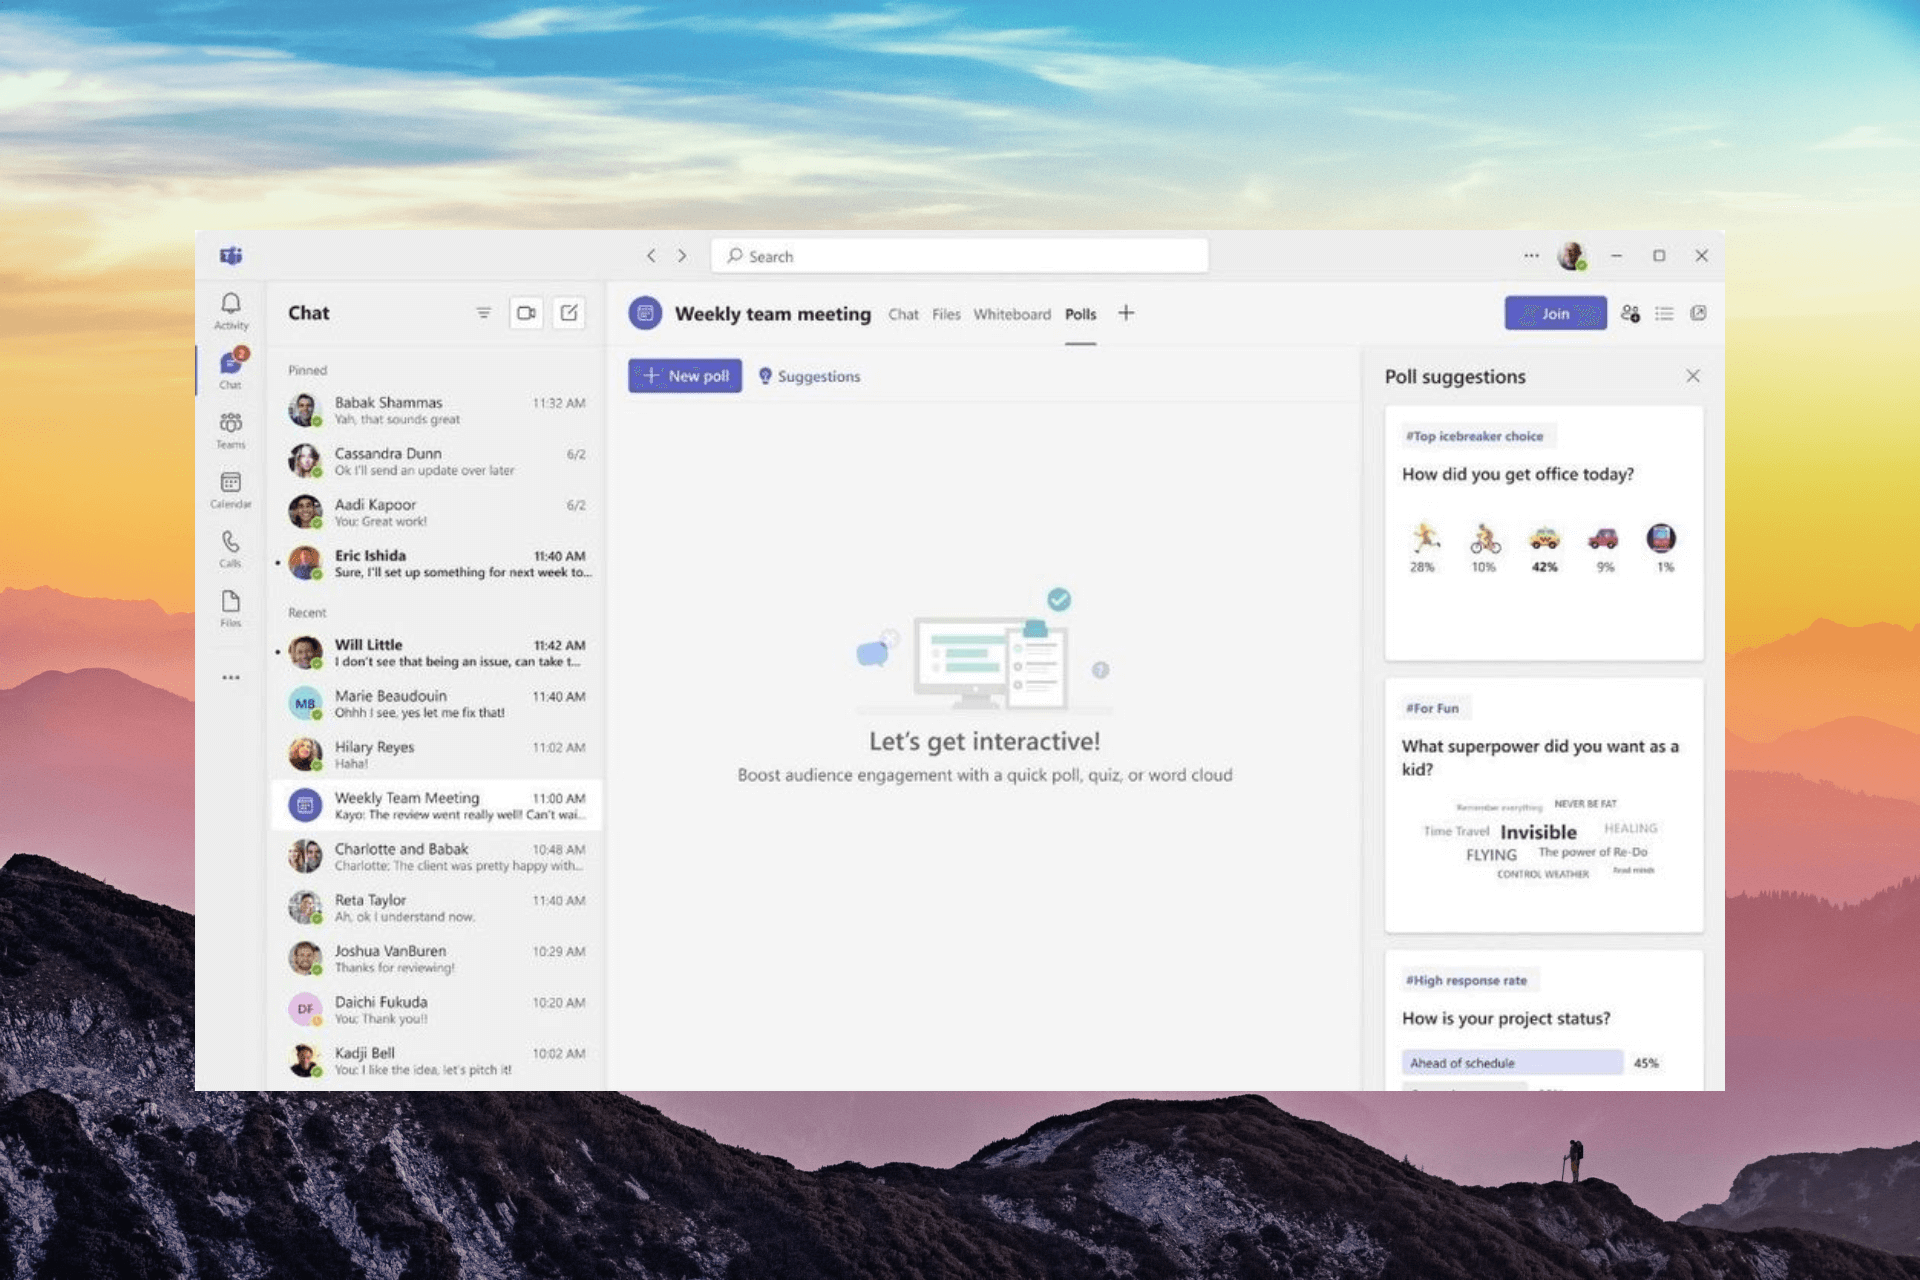Image resolution: width=1920 pixels, height=1280 pixels.
Task: Collapse the Recent chats section
Action: (x=307, y=612)
